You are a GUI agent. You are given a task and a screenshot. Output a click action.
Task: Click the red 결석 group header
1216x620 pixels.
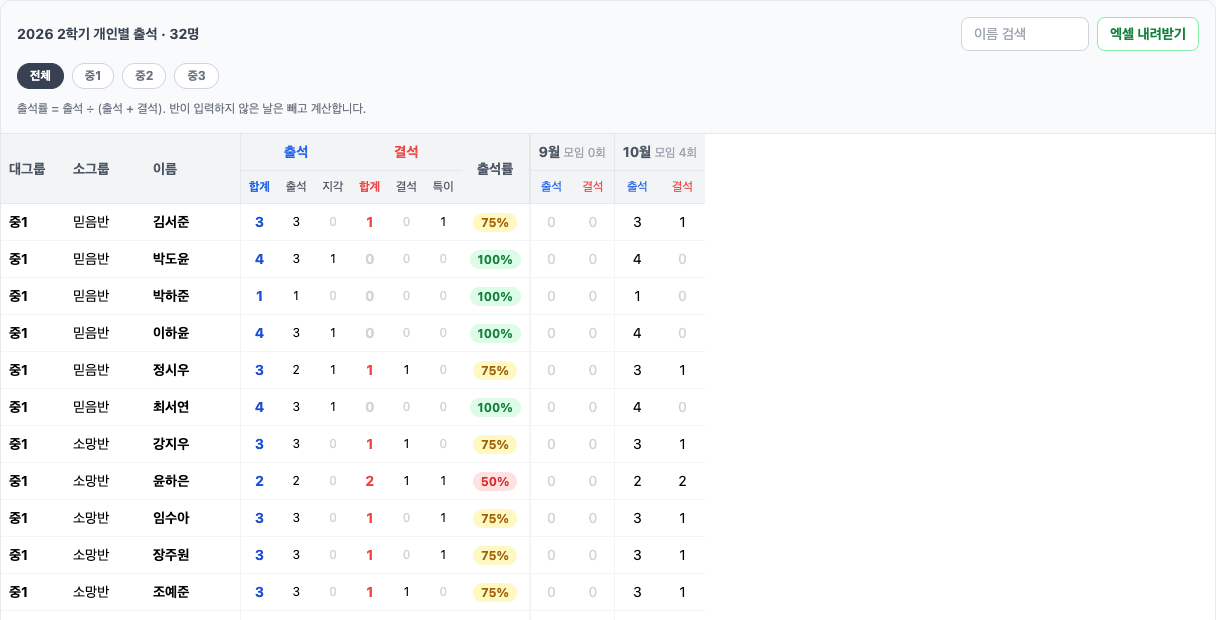(406, 152)
